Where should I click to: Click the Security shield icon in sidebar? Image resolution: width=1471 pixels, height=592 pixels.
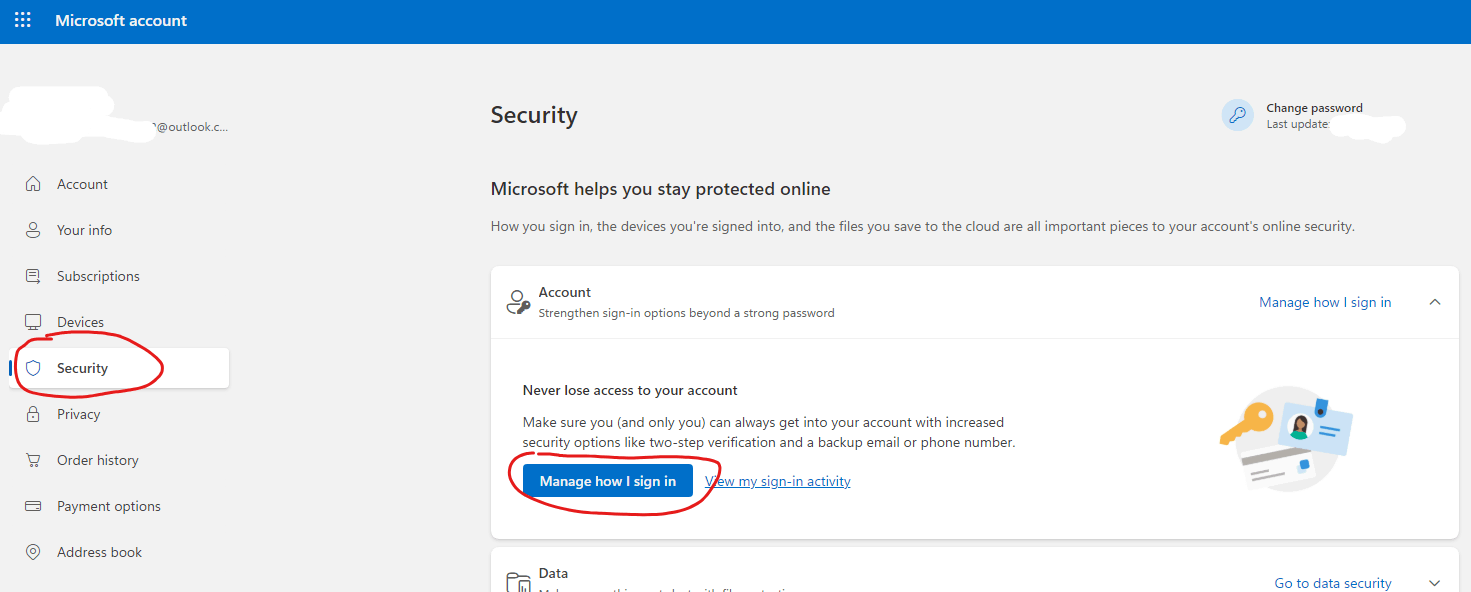pos(35,367)
